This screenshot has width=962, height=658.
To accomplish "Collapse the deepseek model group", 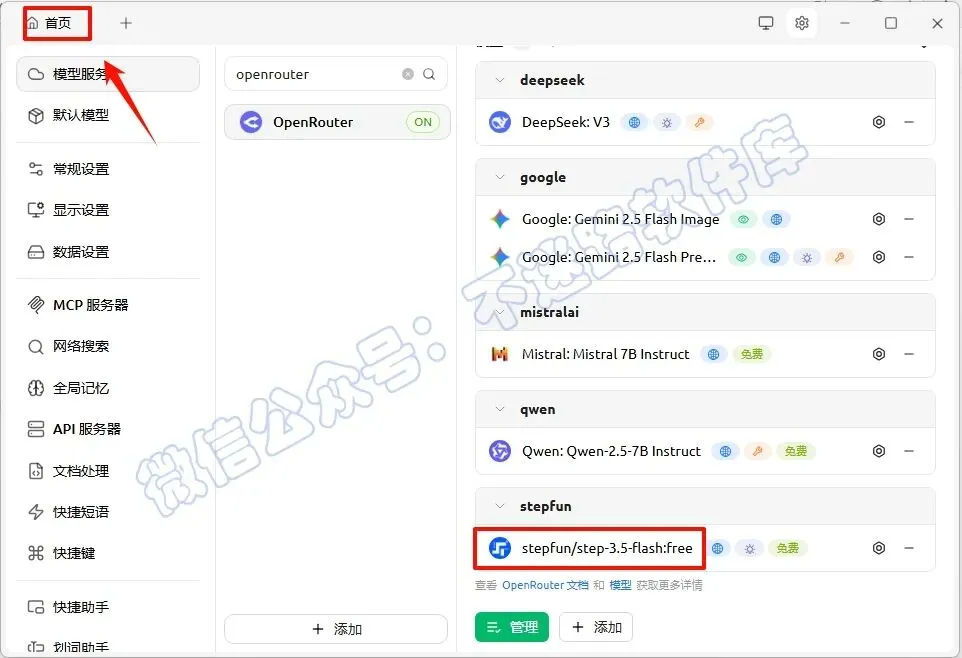I will pos(500,80).
